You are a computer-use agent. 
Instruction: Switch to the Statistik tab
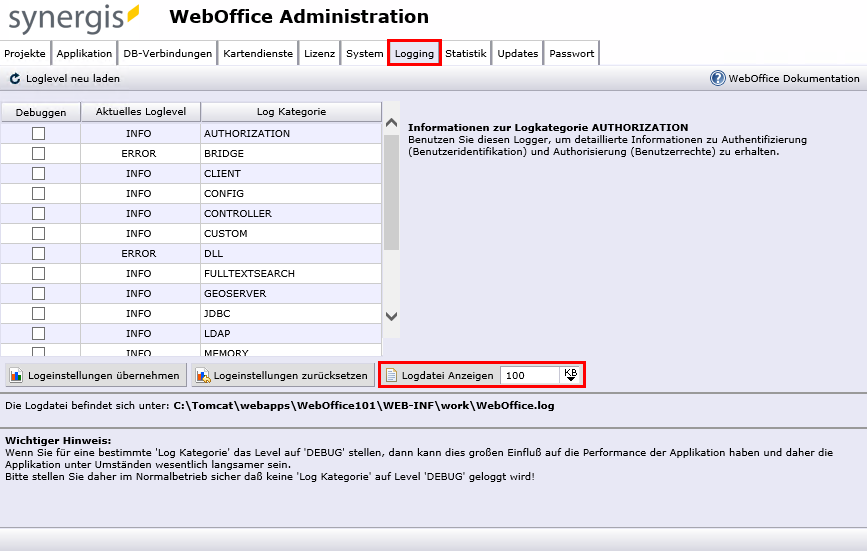pos(466,54)
